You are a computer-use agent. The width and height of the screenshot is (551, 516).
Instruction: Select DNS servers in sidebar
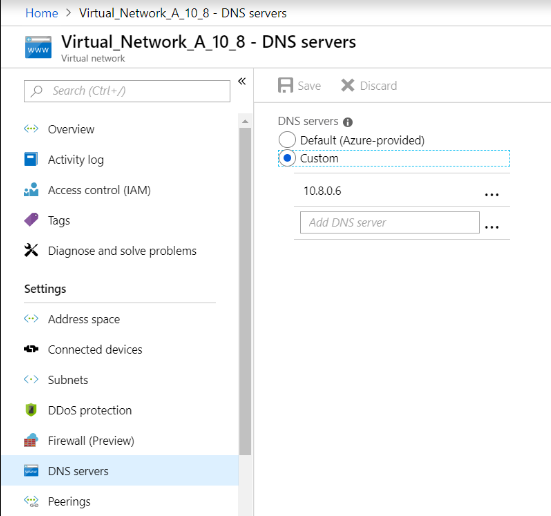pyautogui.click(x=120, y=471)
